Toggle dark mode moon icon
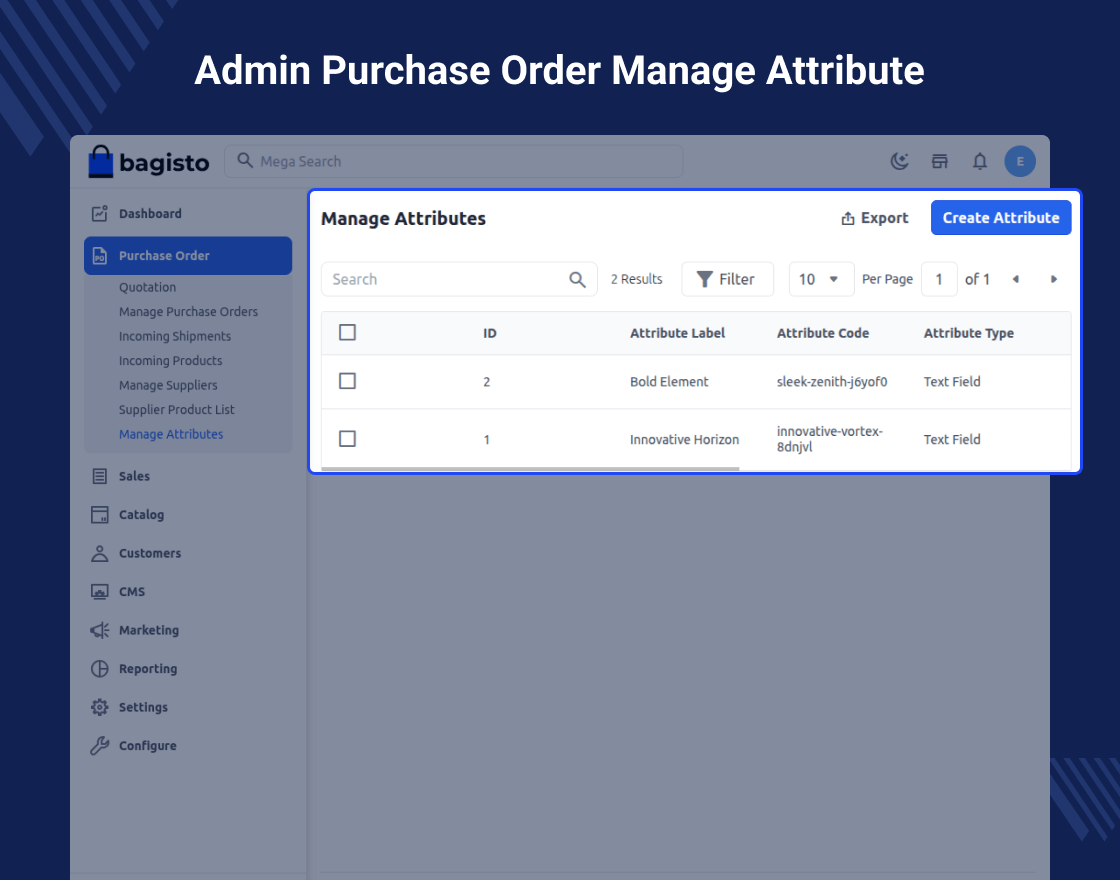 coord(899,161)
